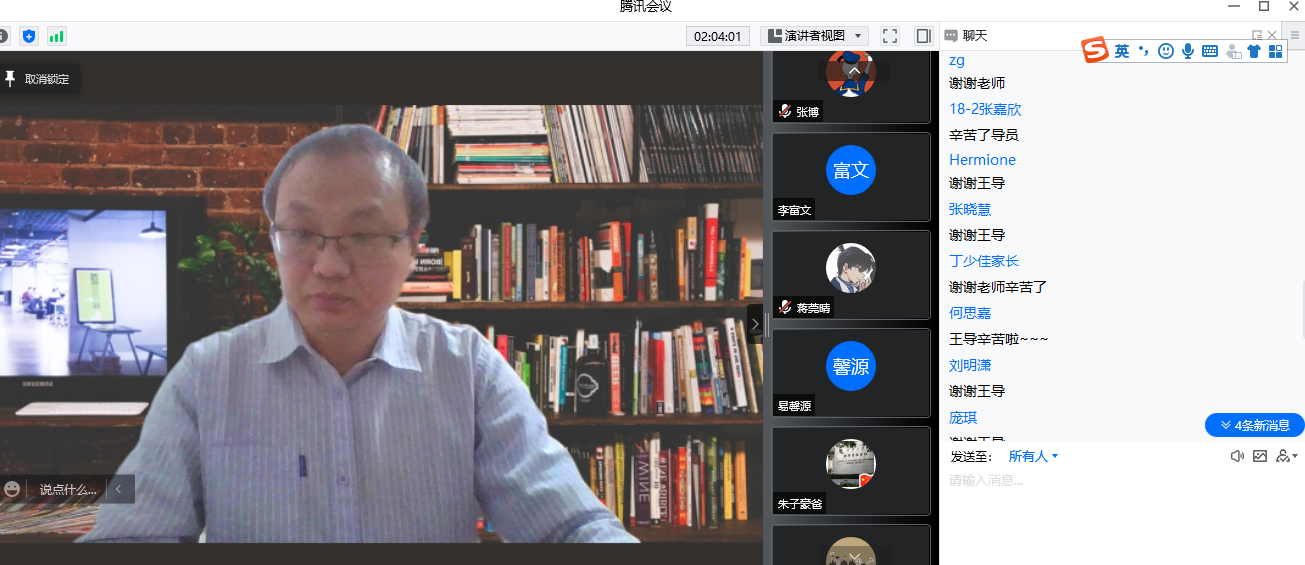Screen dimensions: 1305x565
Task: Toggle the side panel layout icon
Action: [x=923, y=36]
